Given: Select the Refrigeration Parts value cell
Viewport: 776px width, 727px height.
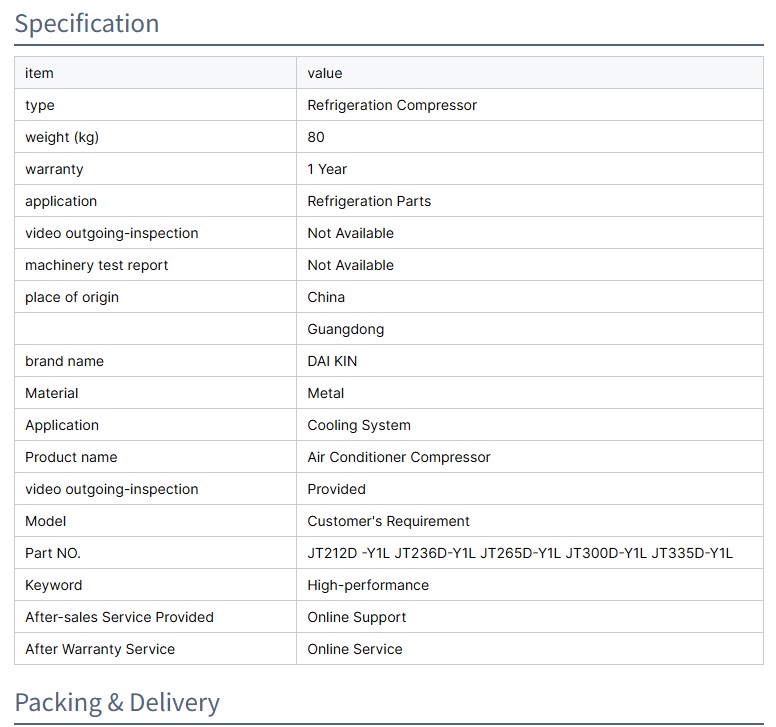Looking at the screenshot, I should click(x=369, y=201).
